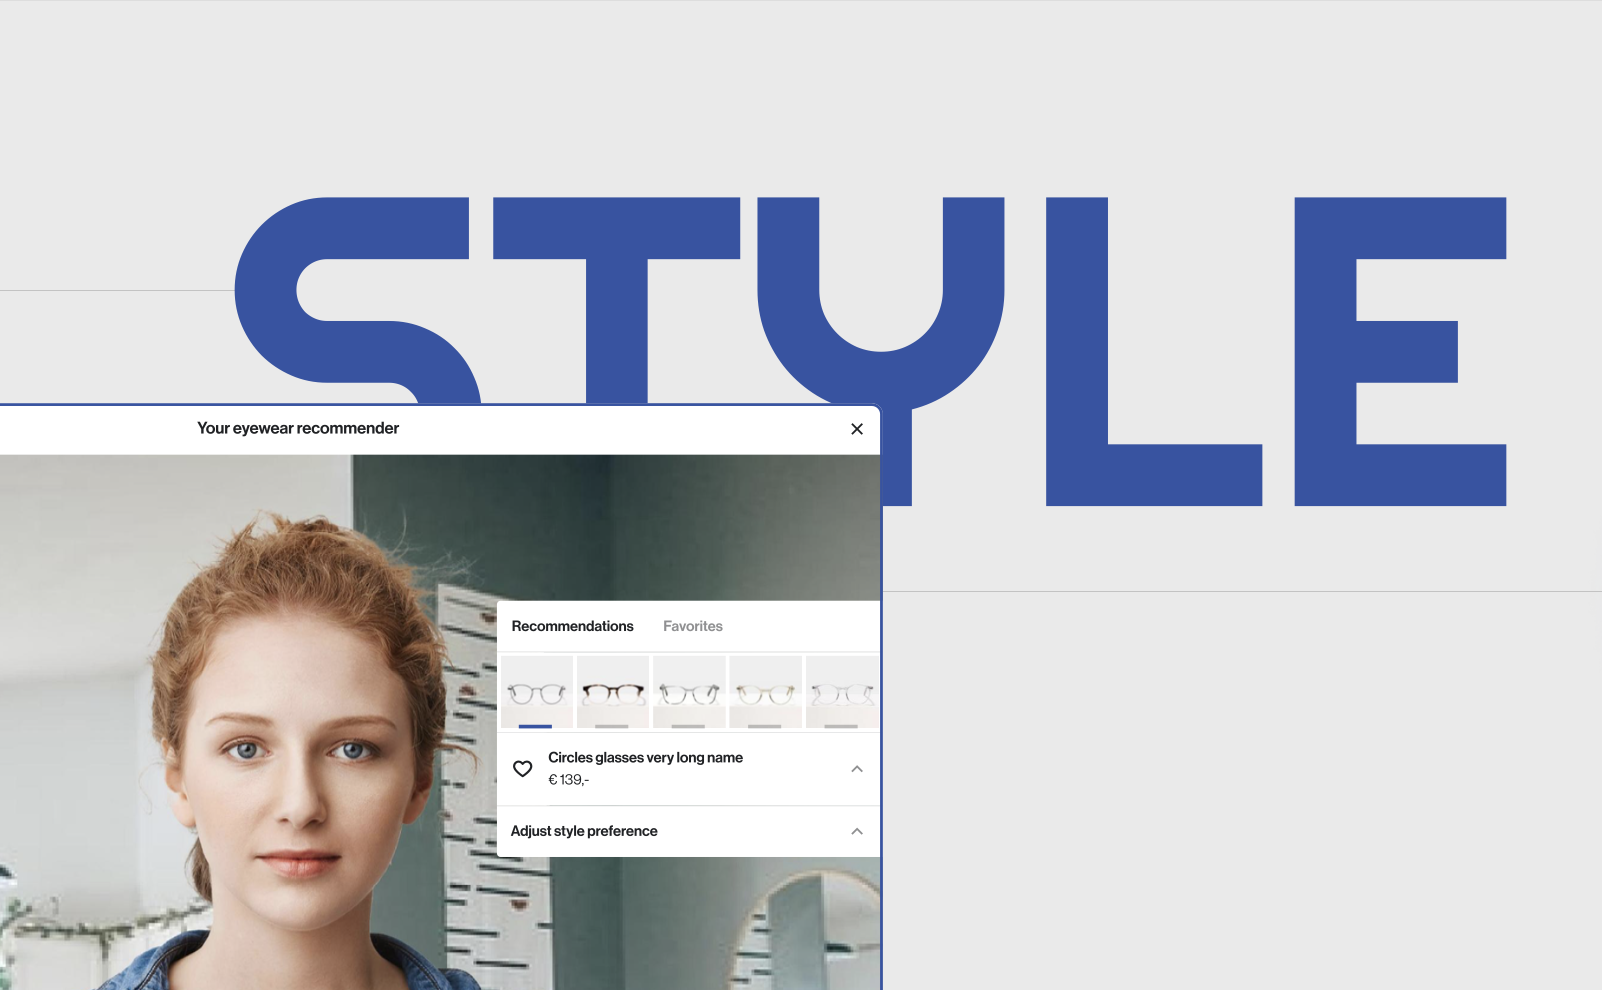Switch to the Recommendations tab
Screen dimensions: 1602x990
click(x=572, y=626)
